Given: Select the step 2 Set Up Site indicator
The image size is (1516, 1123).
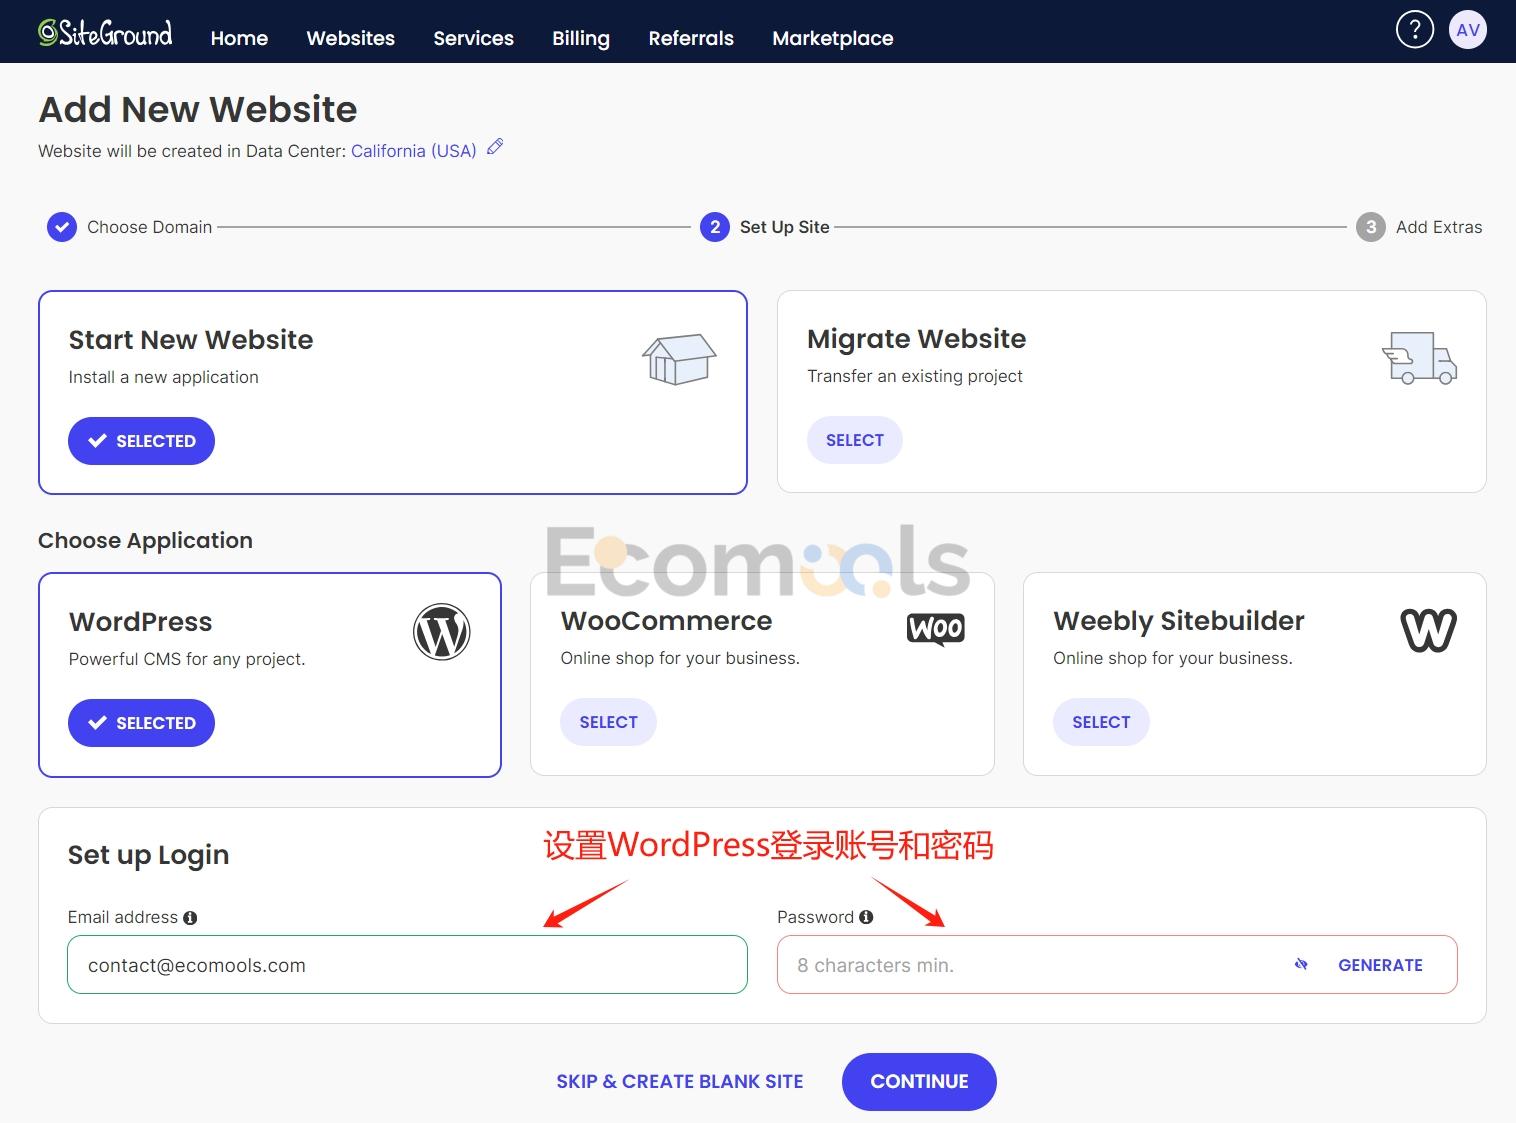Looking at the screenshot, I should pos(714,227).
